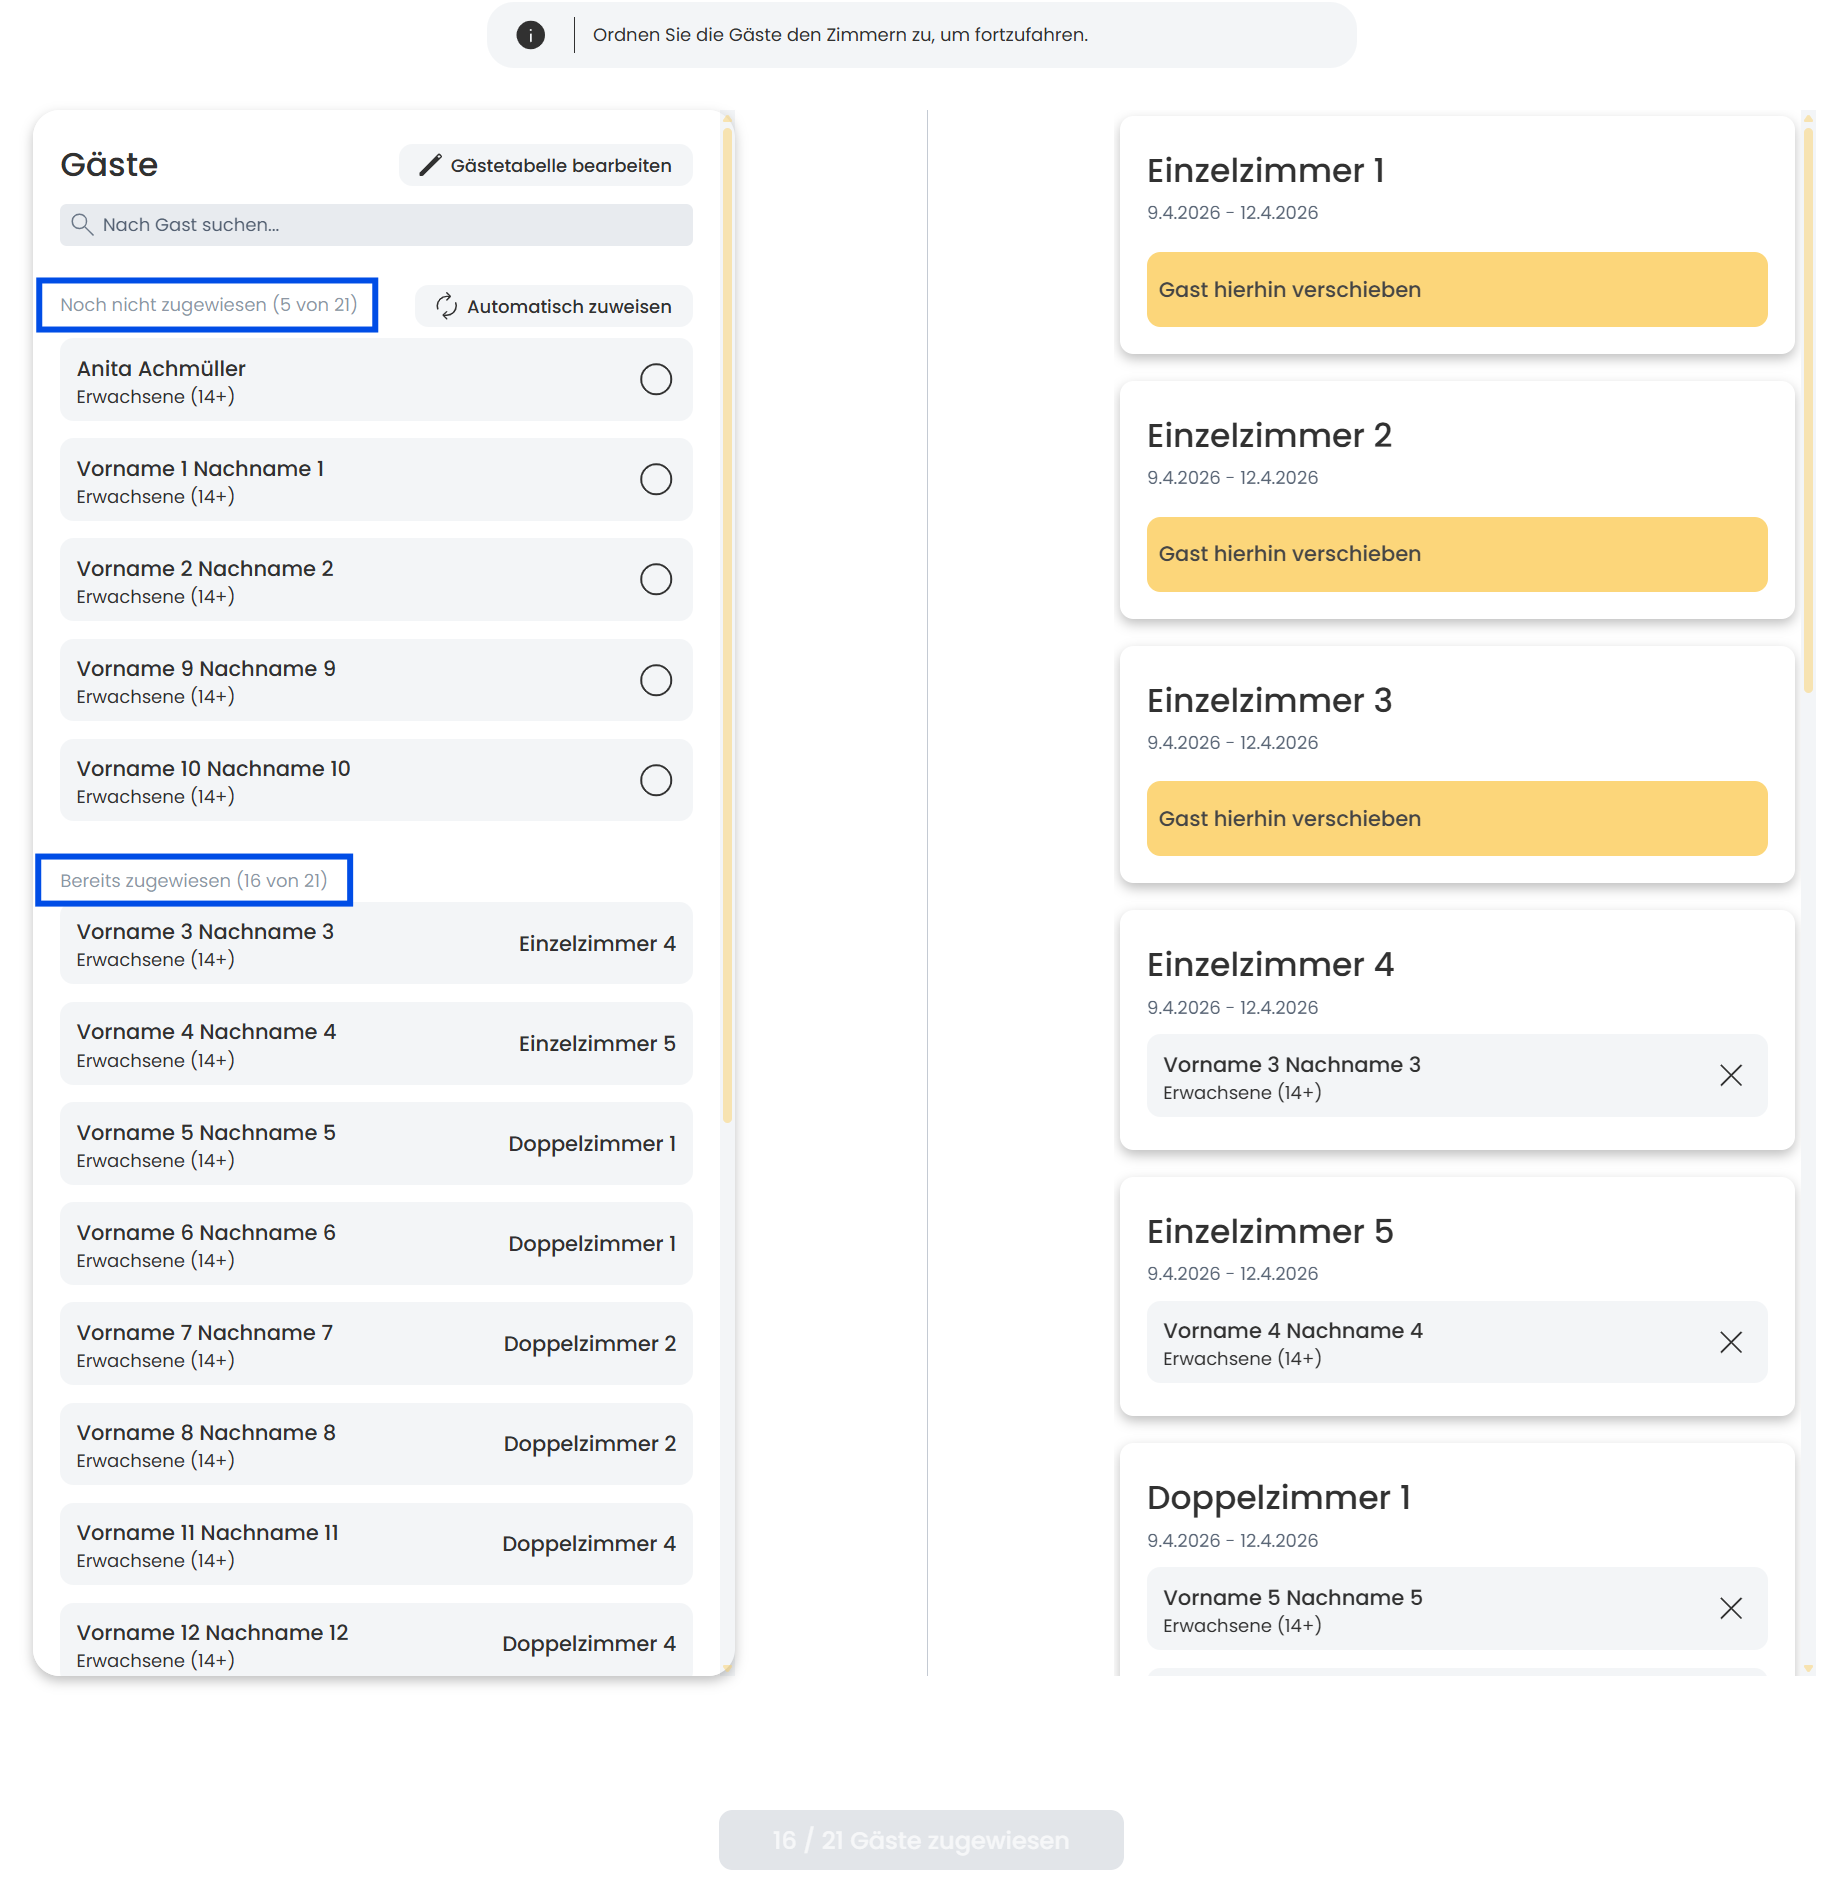Select the Vorname 9 Nachname 9 radio button

655,680
